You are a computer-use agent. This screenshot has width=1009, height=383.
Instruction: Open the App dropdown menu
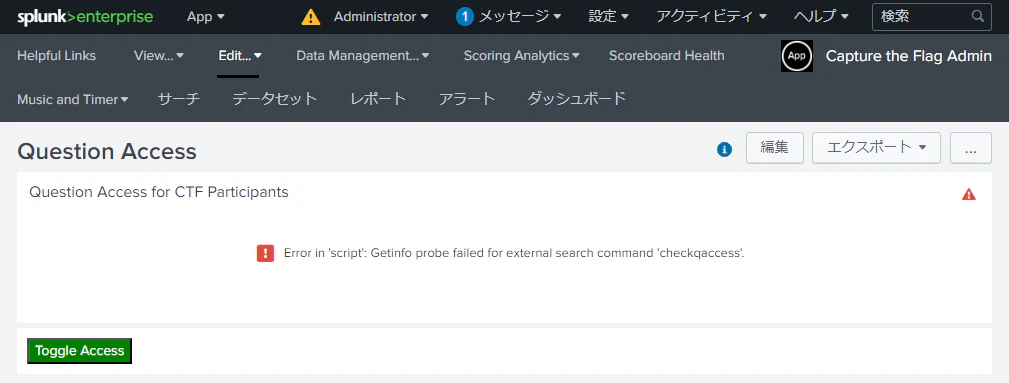(x=206, y=17)
